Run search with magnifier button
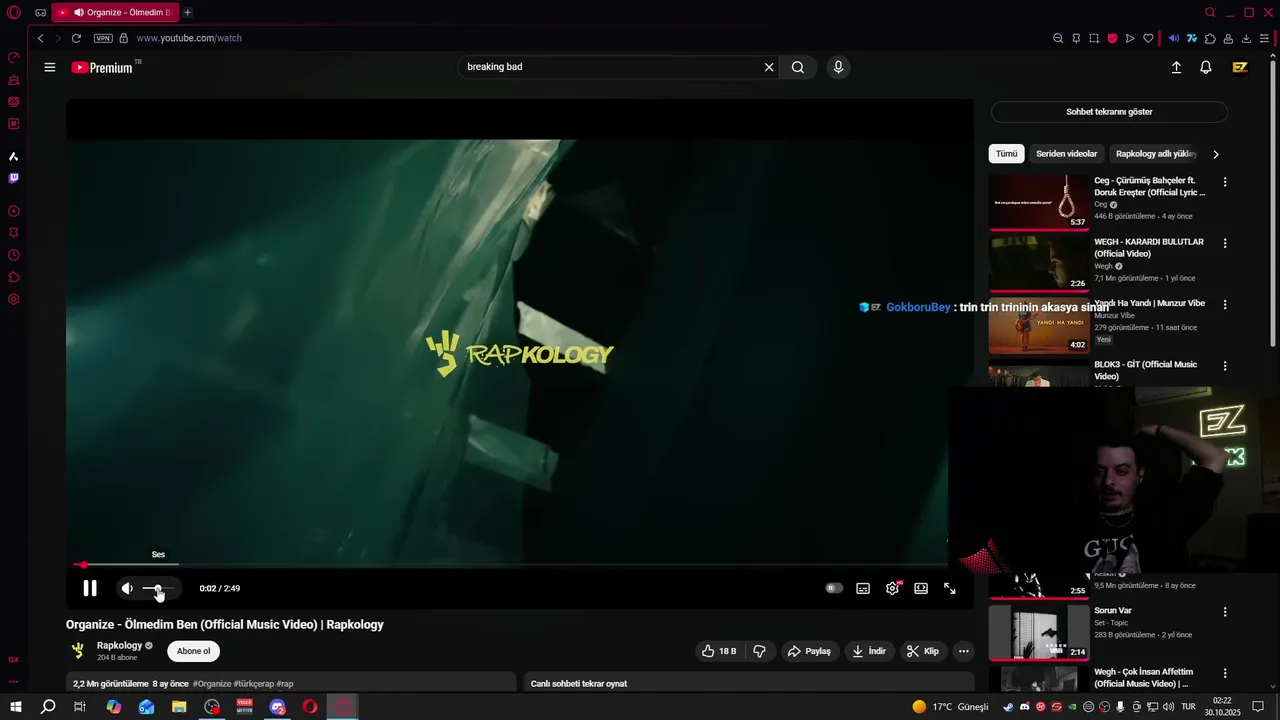 point(798,67)
